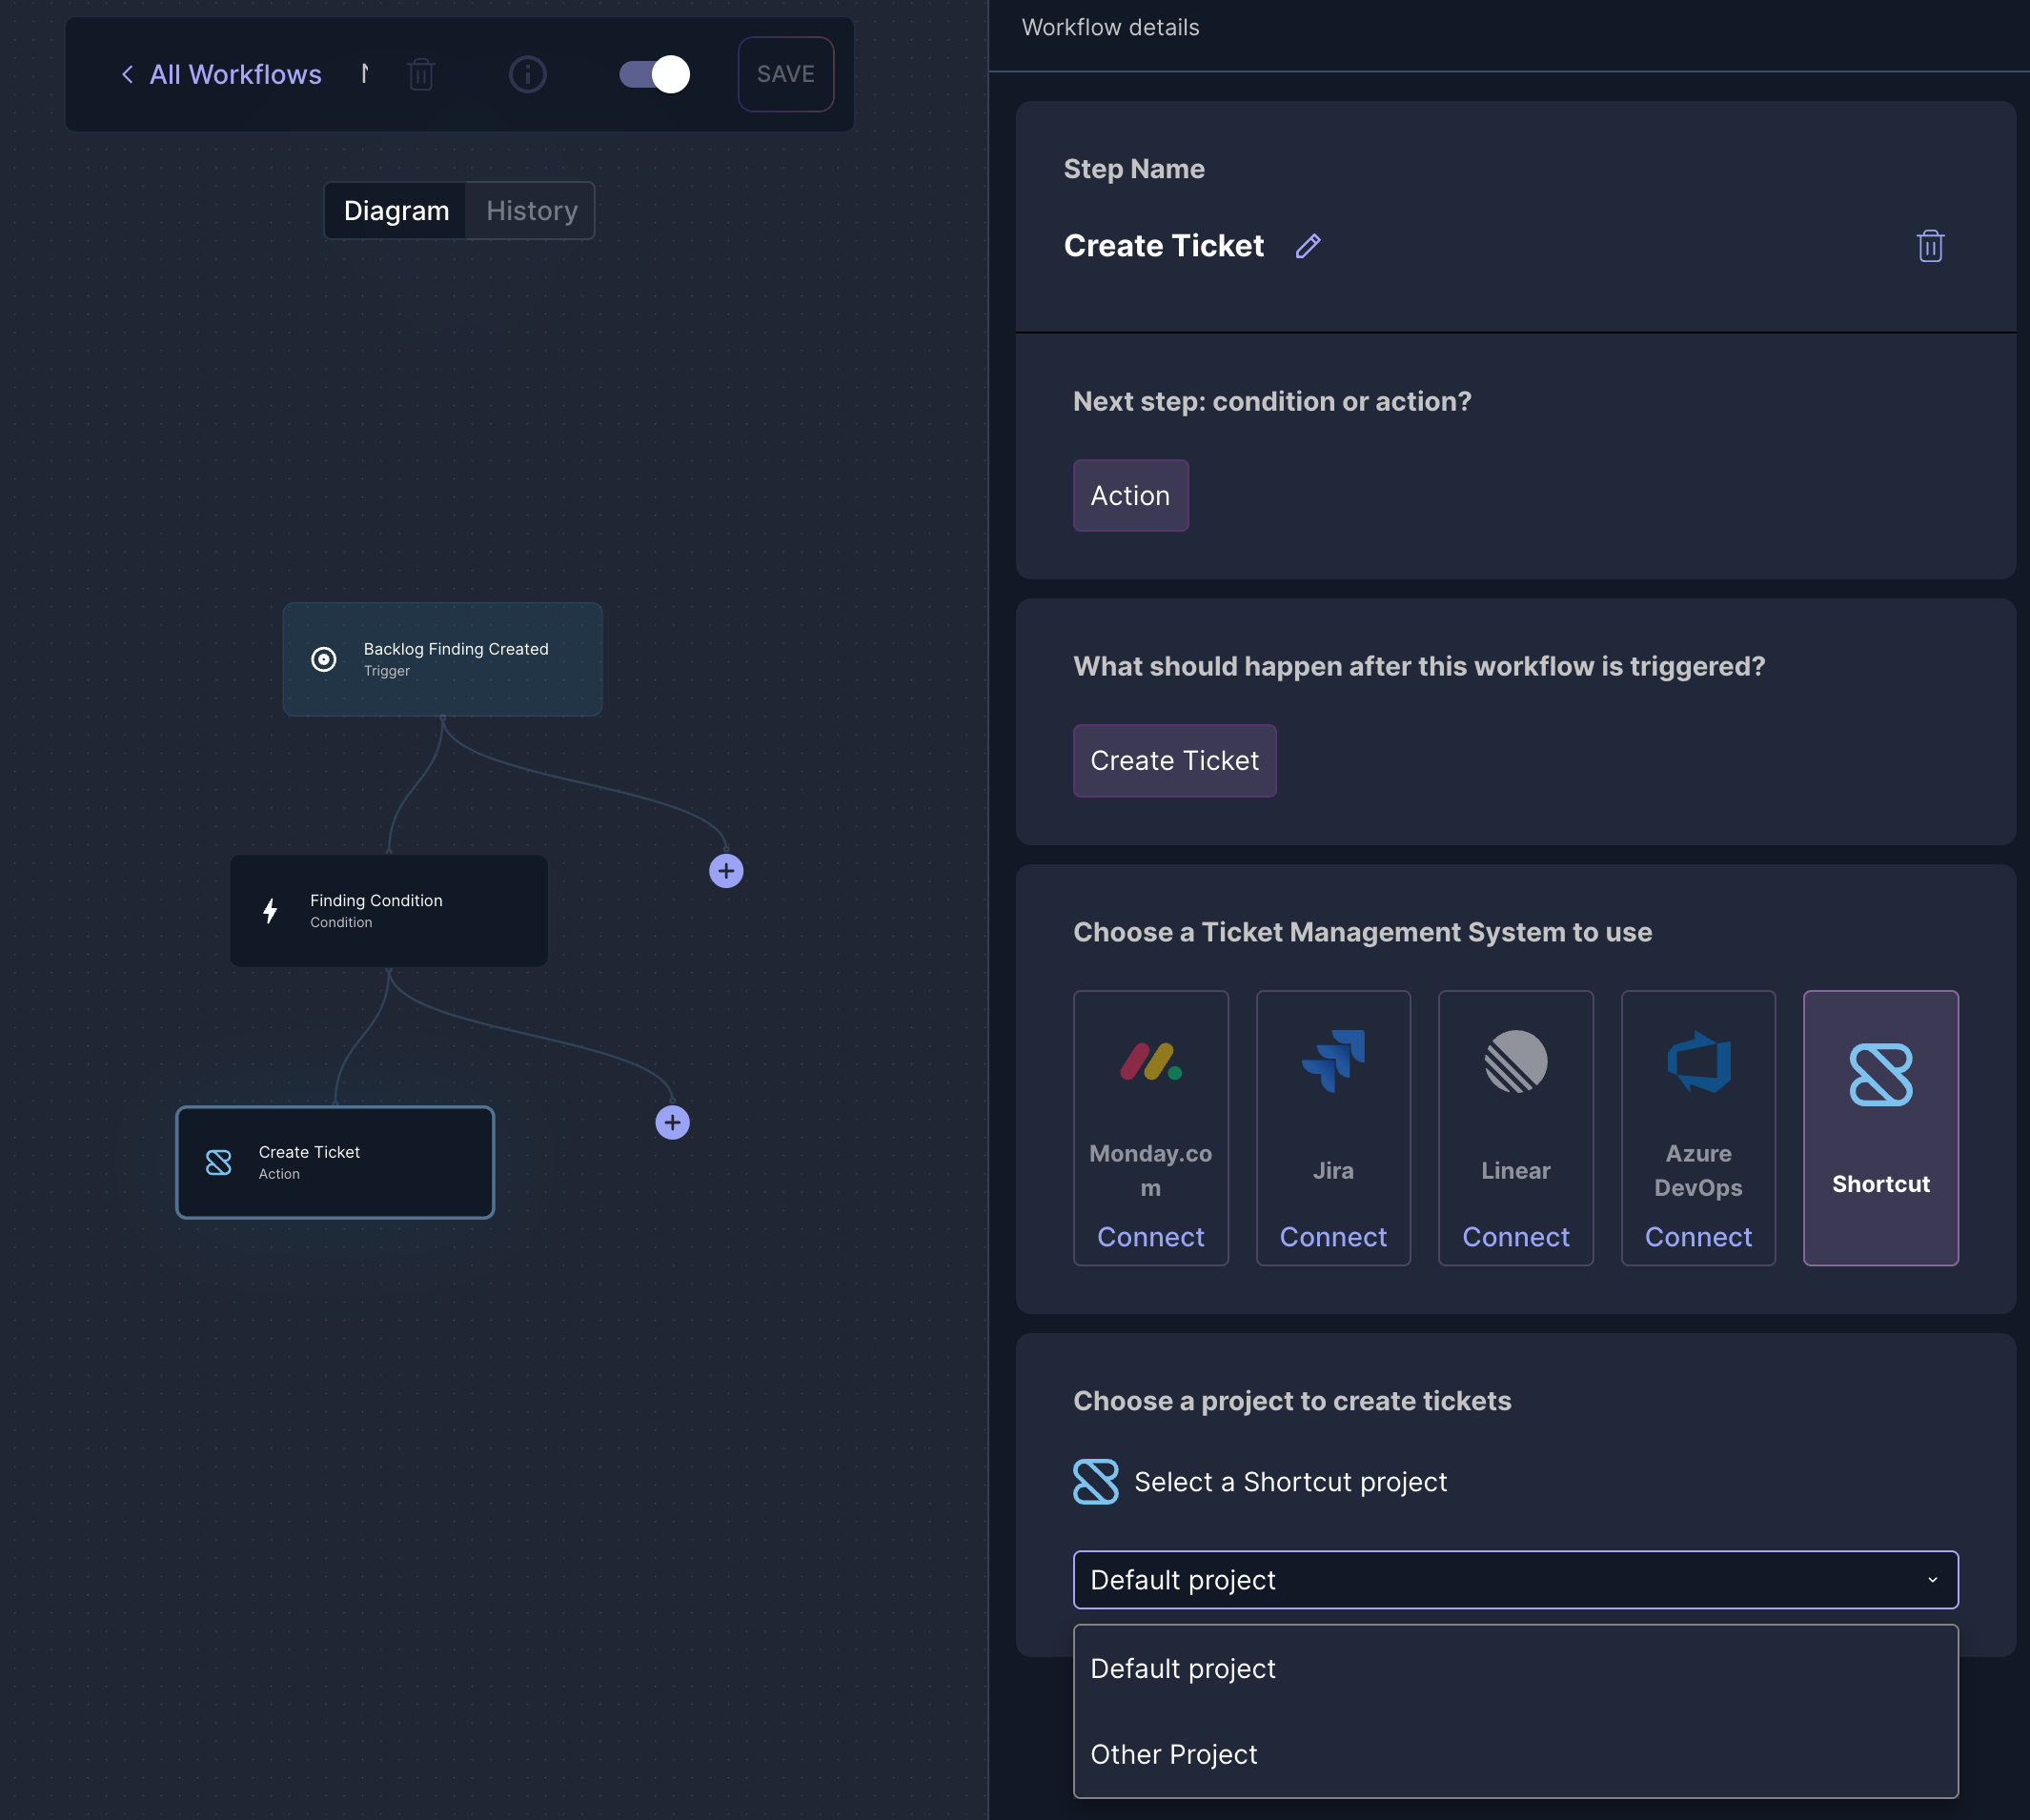Select the Finding Condition node
2030x1820 pixels.
(389, 910)
